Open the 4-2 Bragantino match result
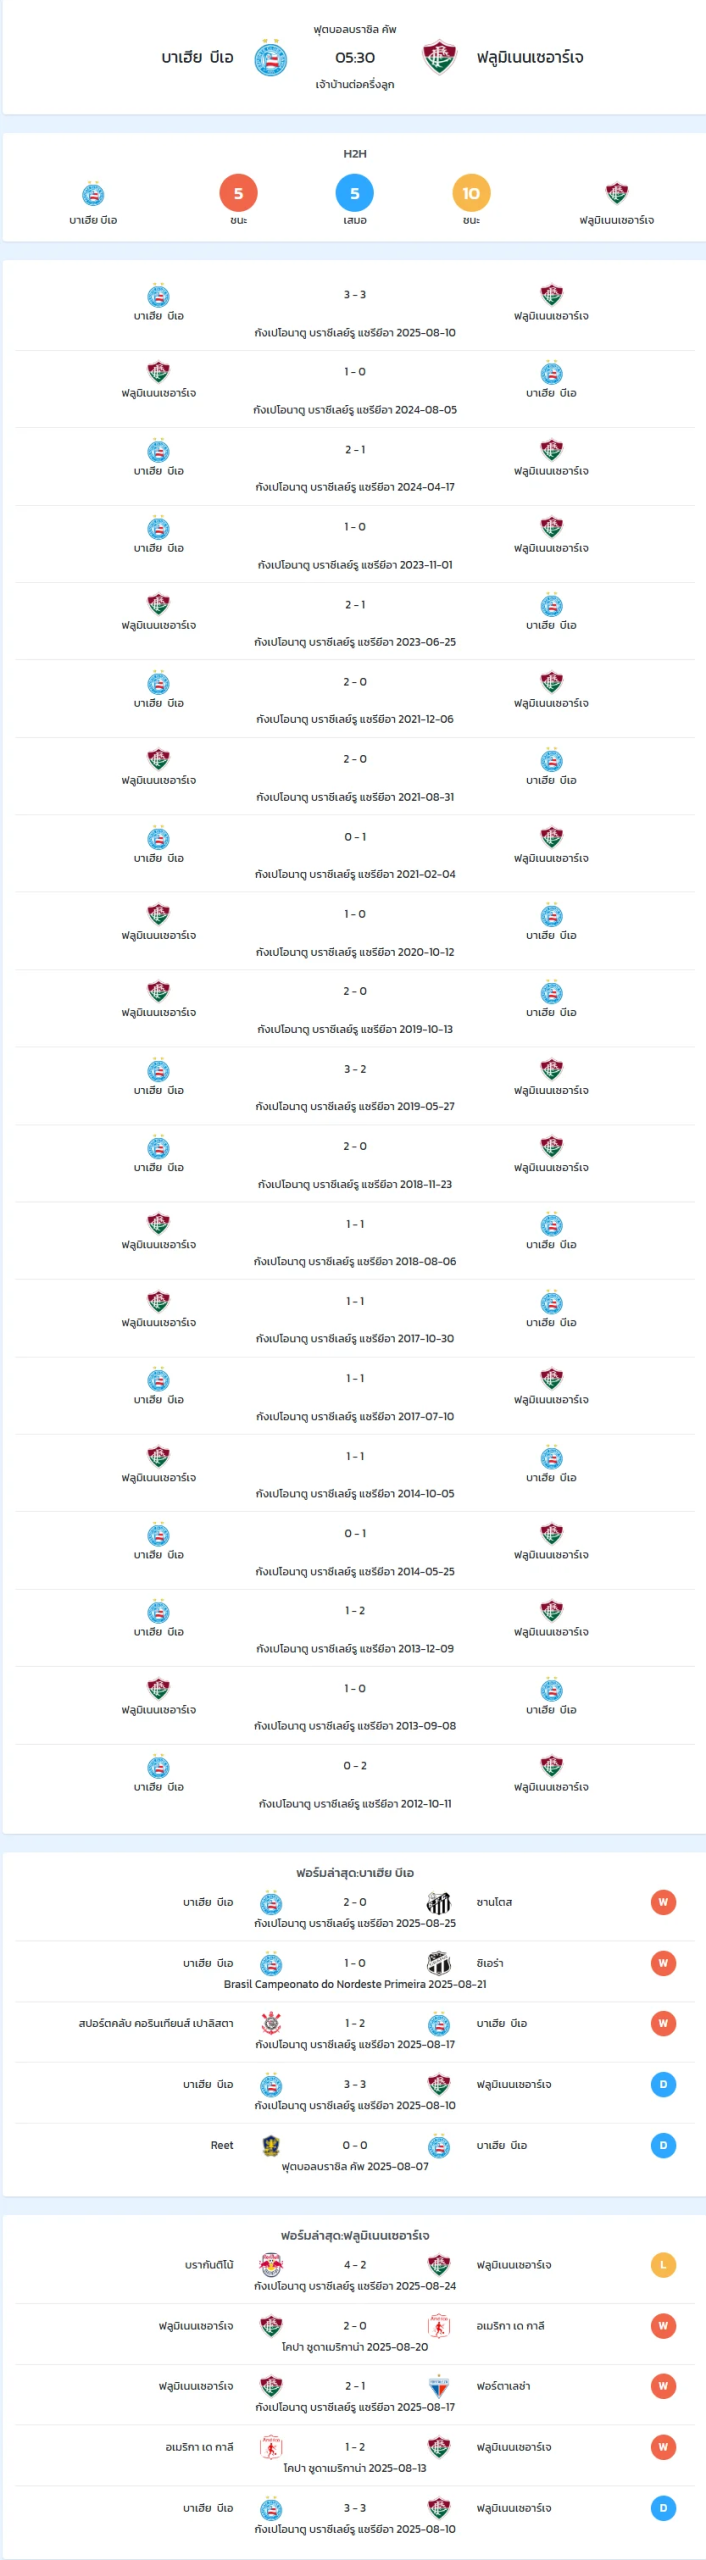The height and width of the screenshot is (2560, 706). 355,2274
